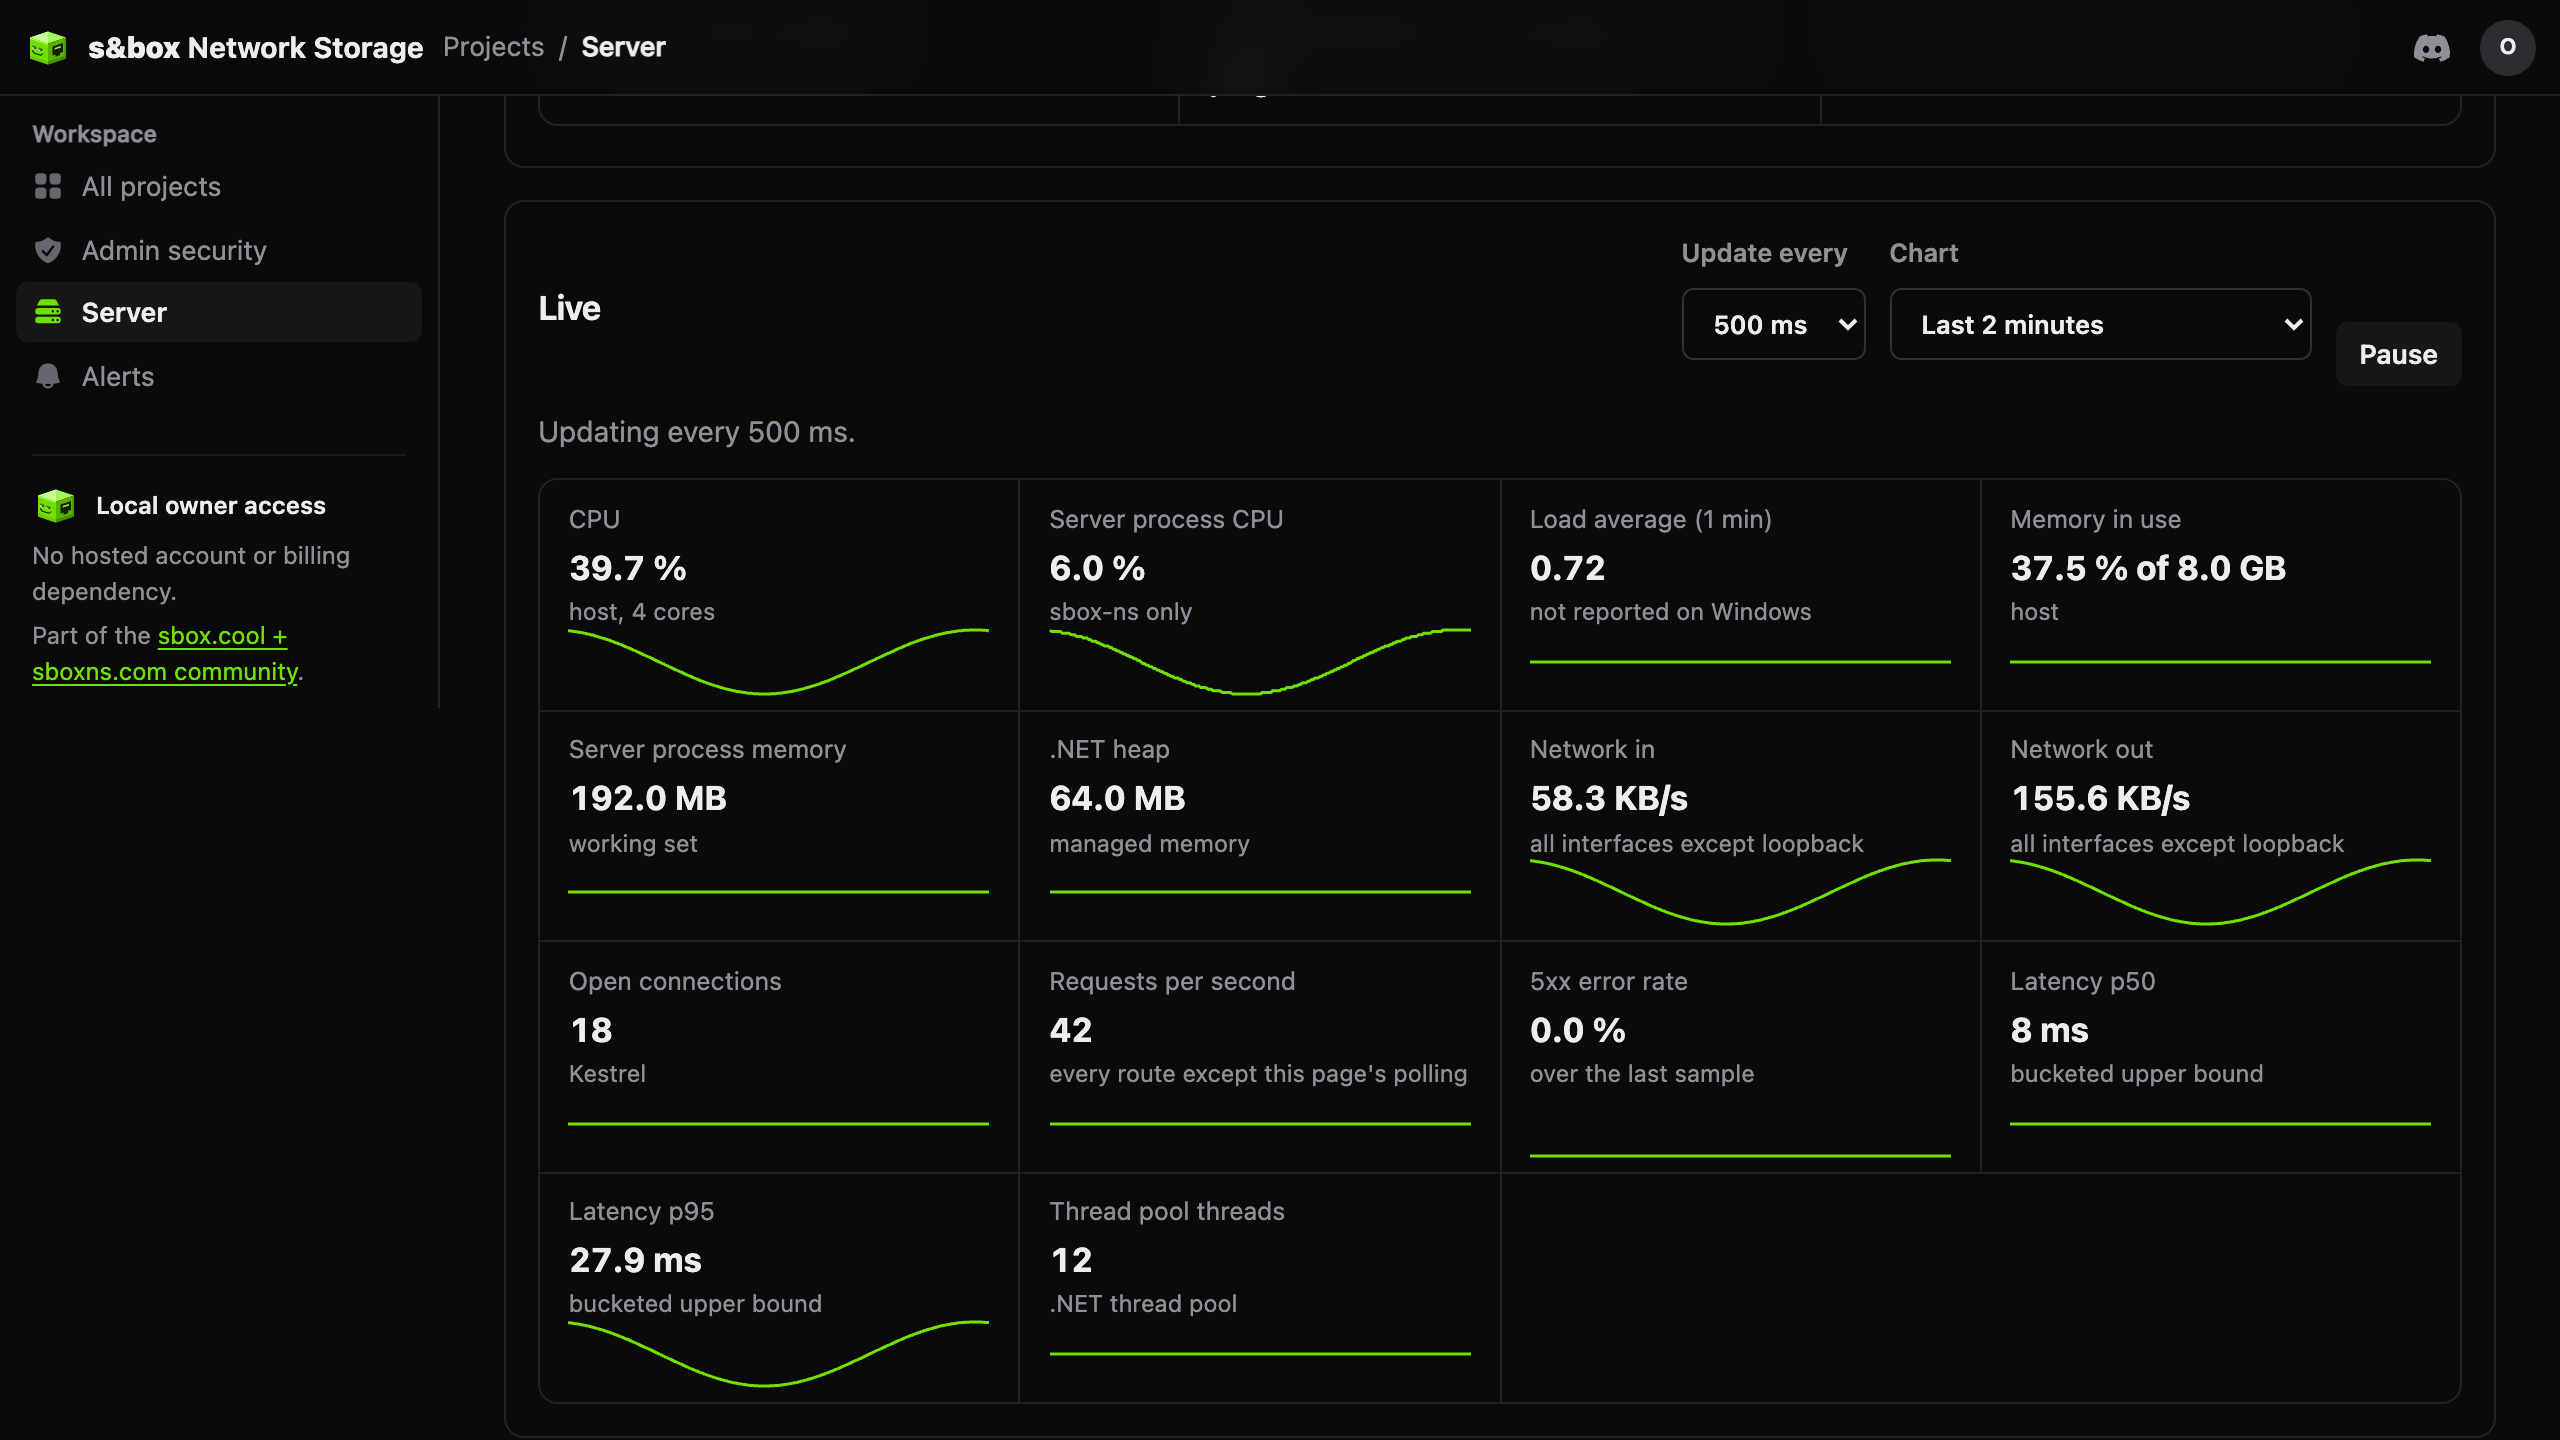Click Open connections value 18
Image resolution: width=2560 pixels, height=1440 pixels.
(x=590, y=1030)
